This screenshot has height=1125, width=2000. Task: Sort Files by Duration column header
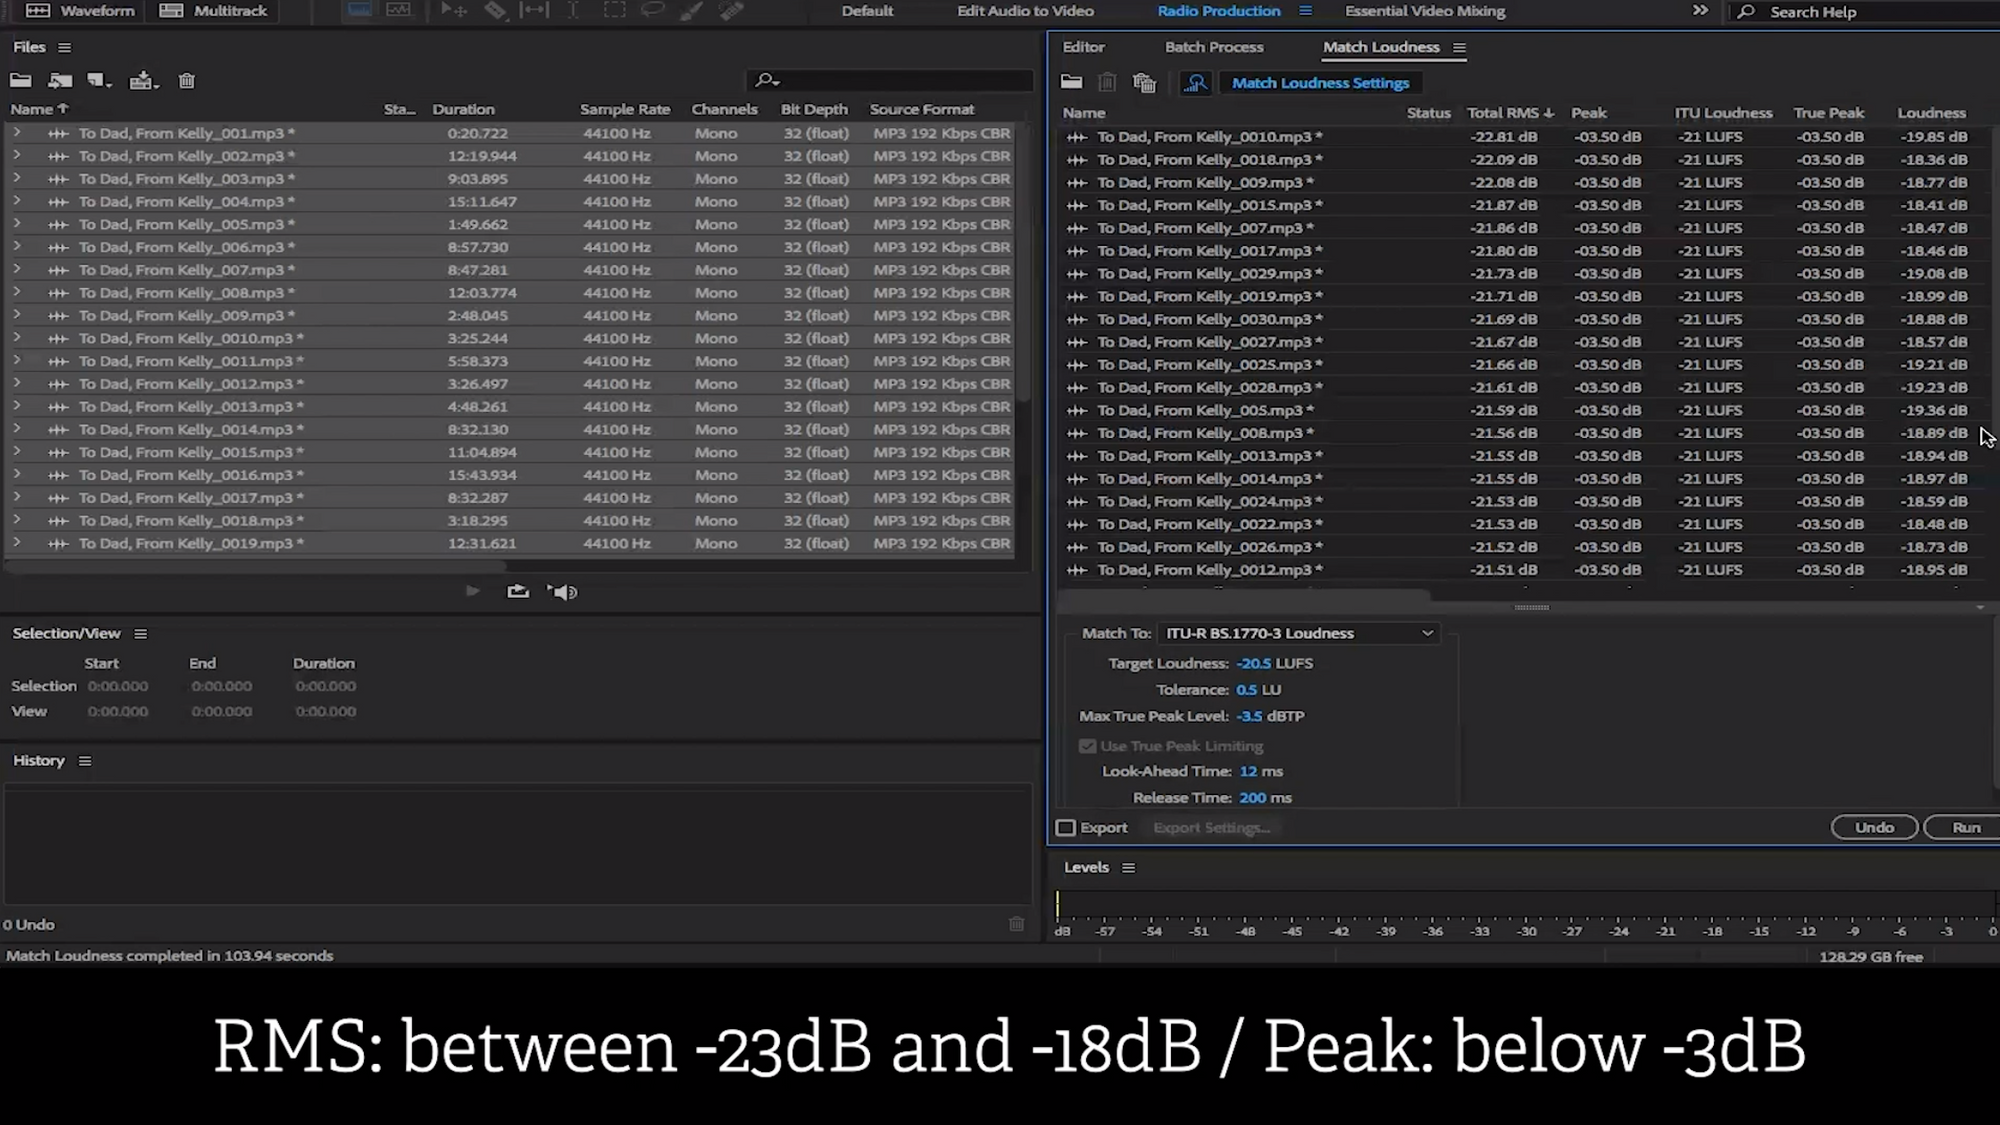(463, 109)
